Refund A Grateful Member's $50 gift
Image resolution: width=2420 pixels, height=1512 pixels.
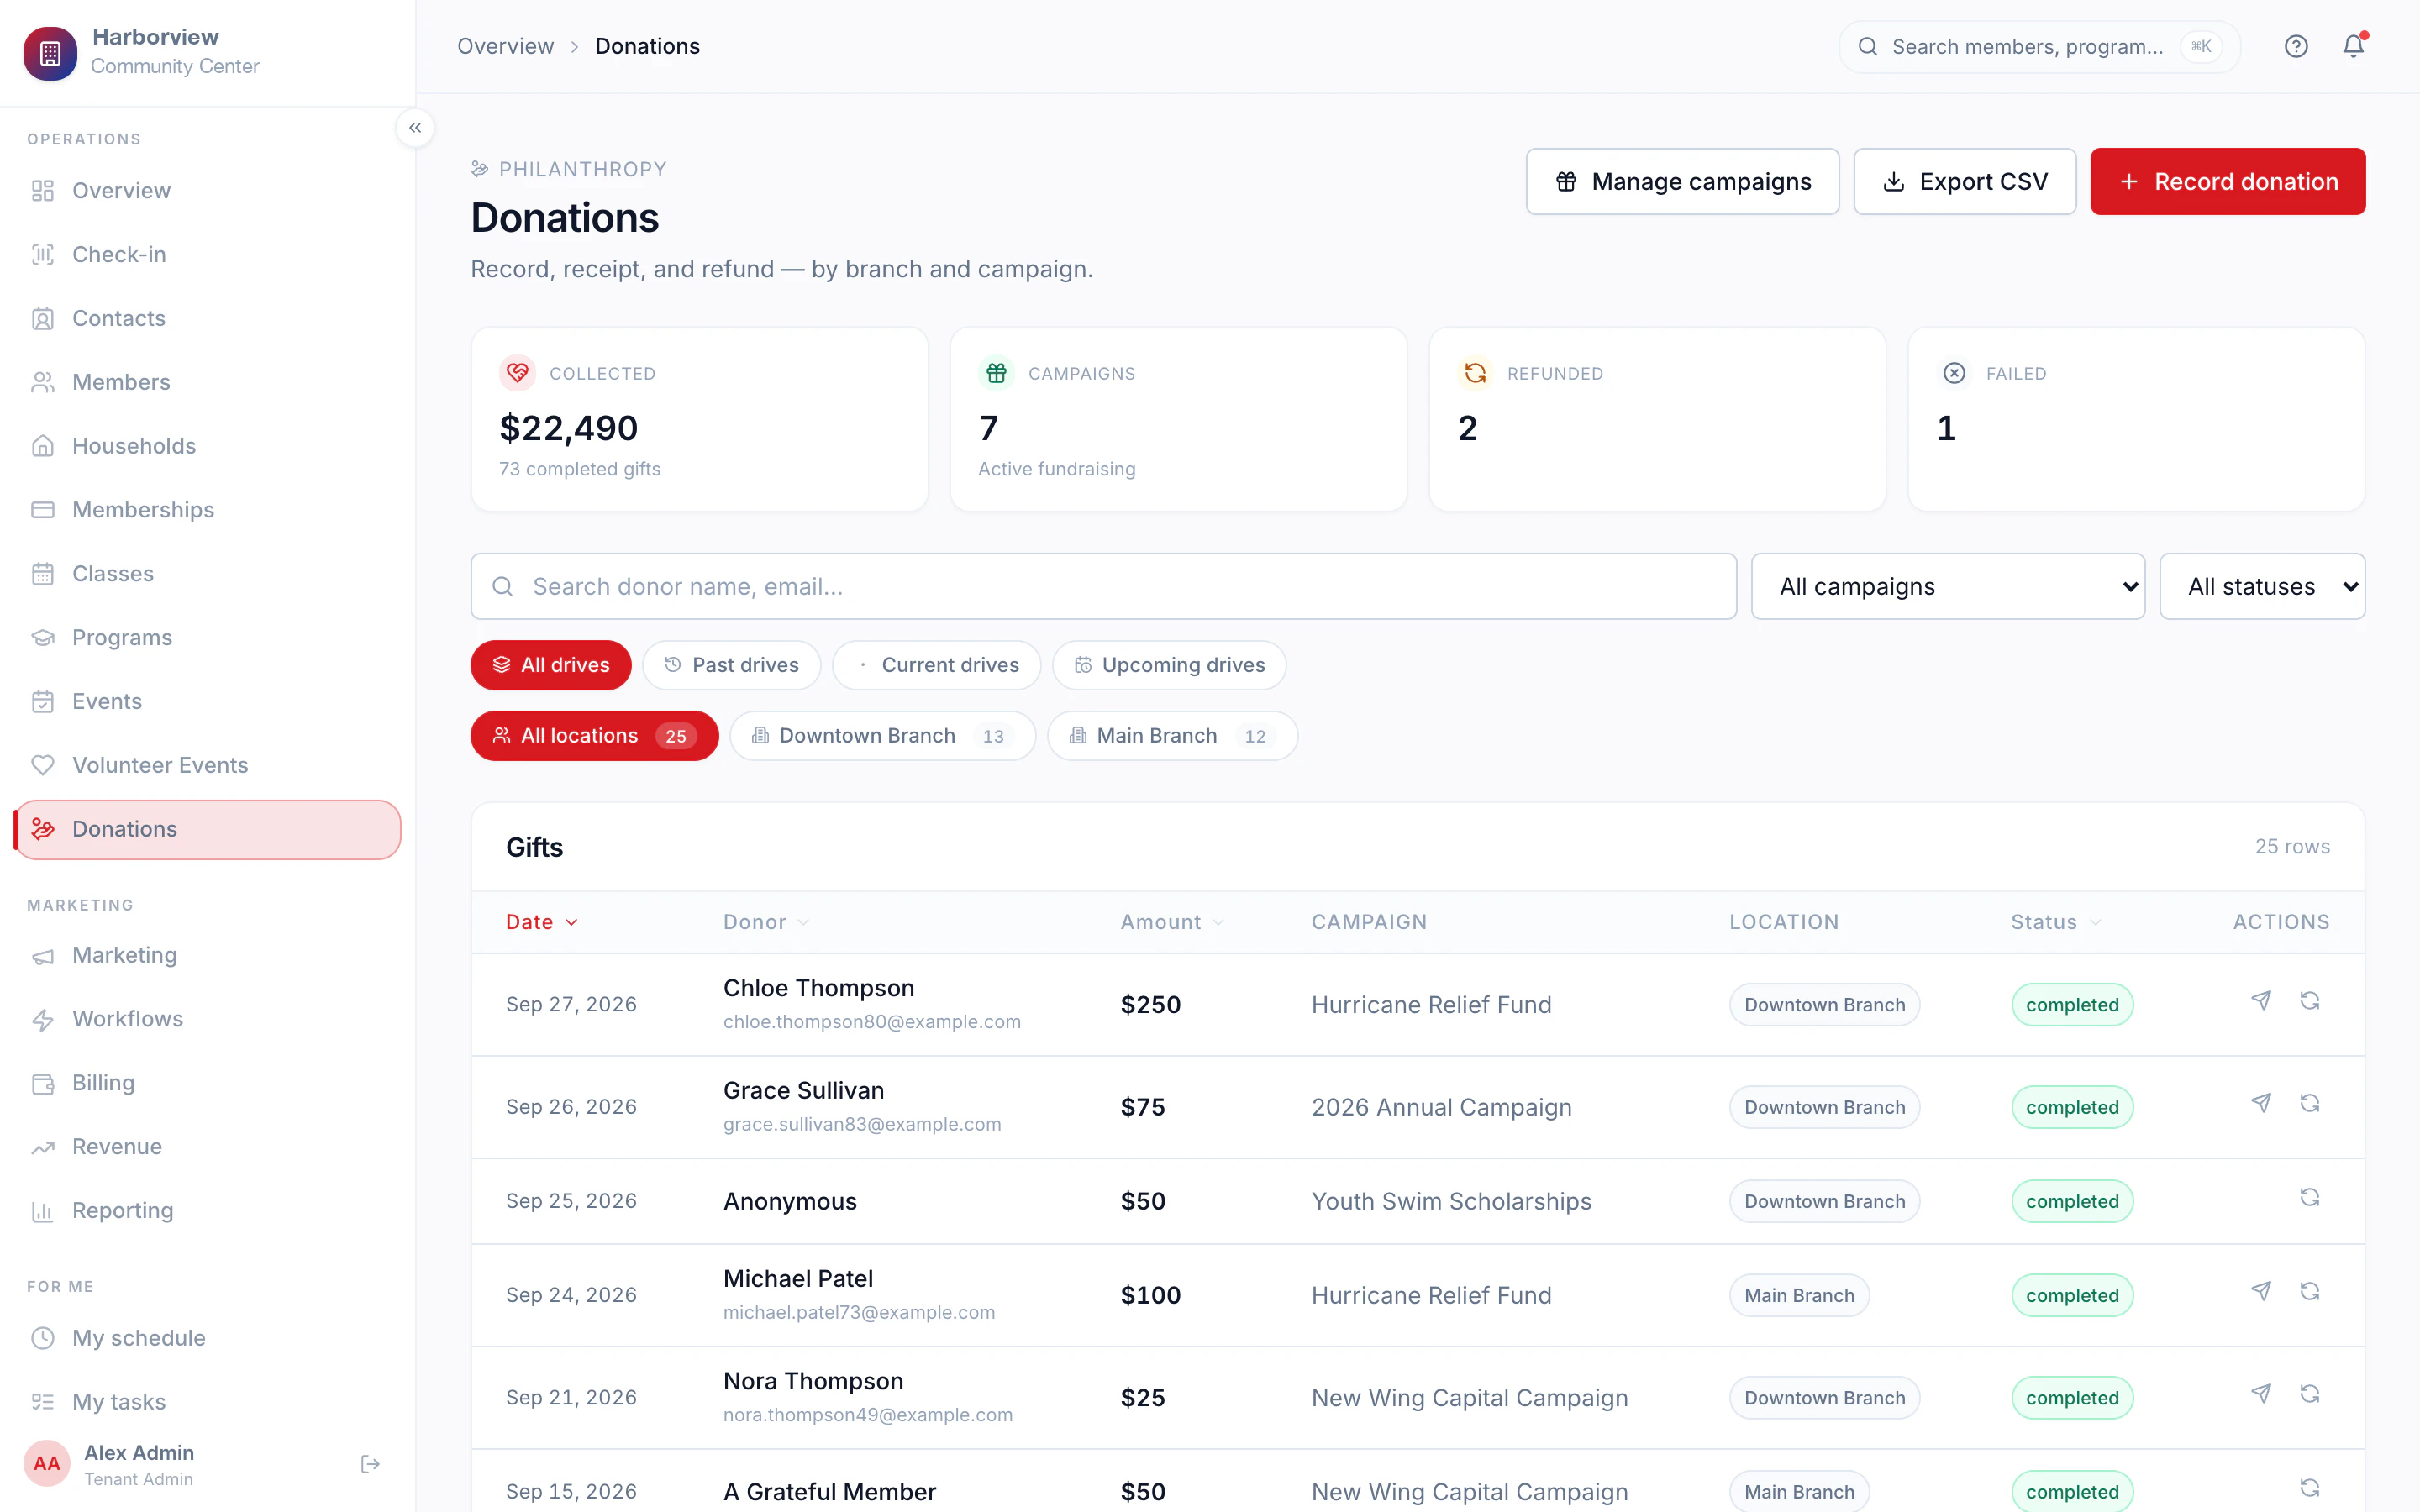(2309, 1487)
